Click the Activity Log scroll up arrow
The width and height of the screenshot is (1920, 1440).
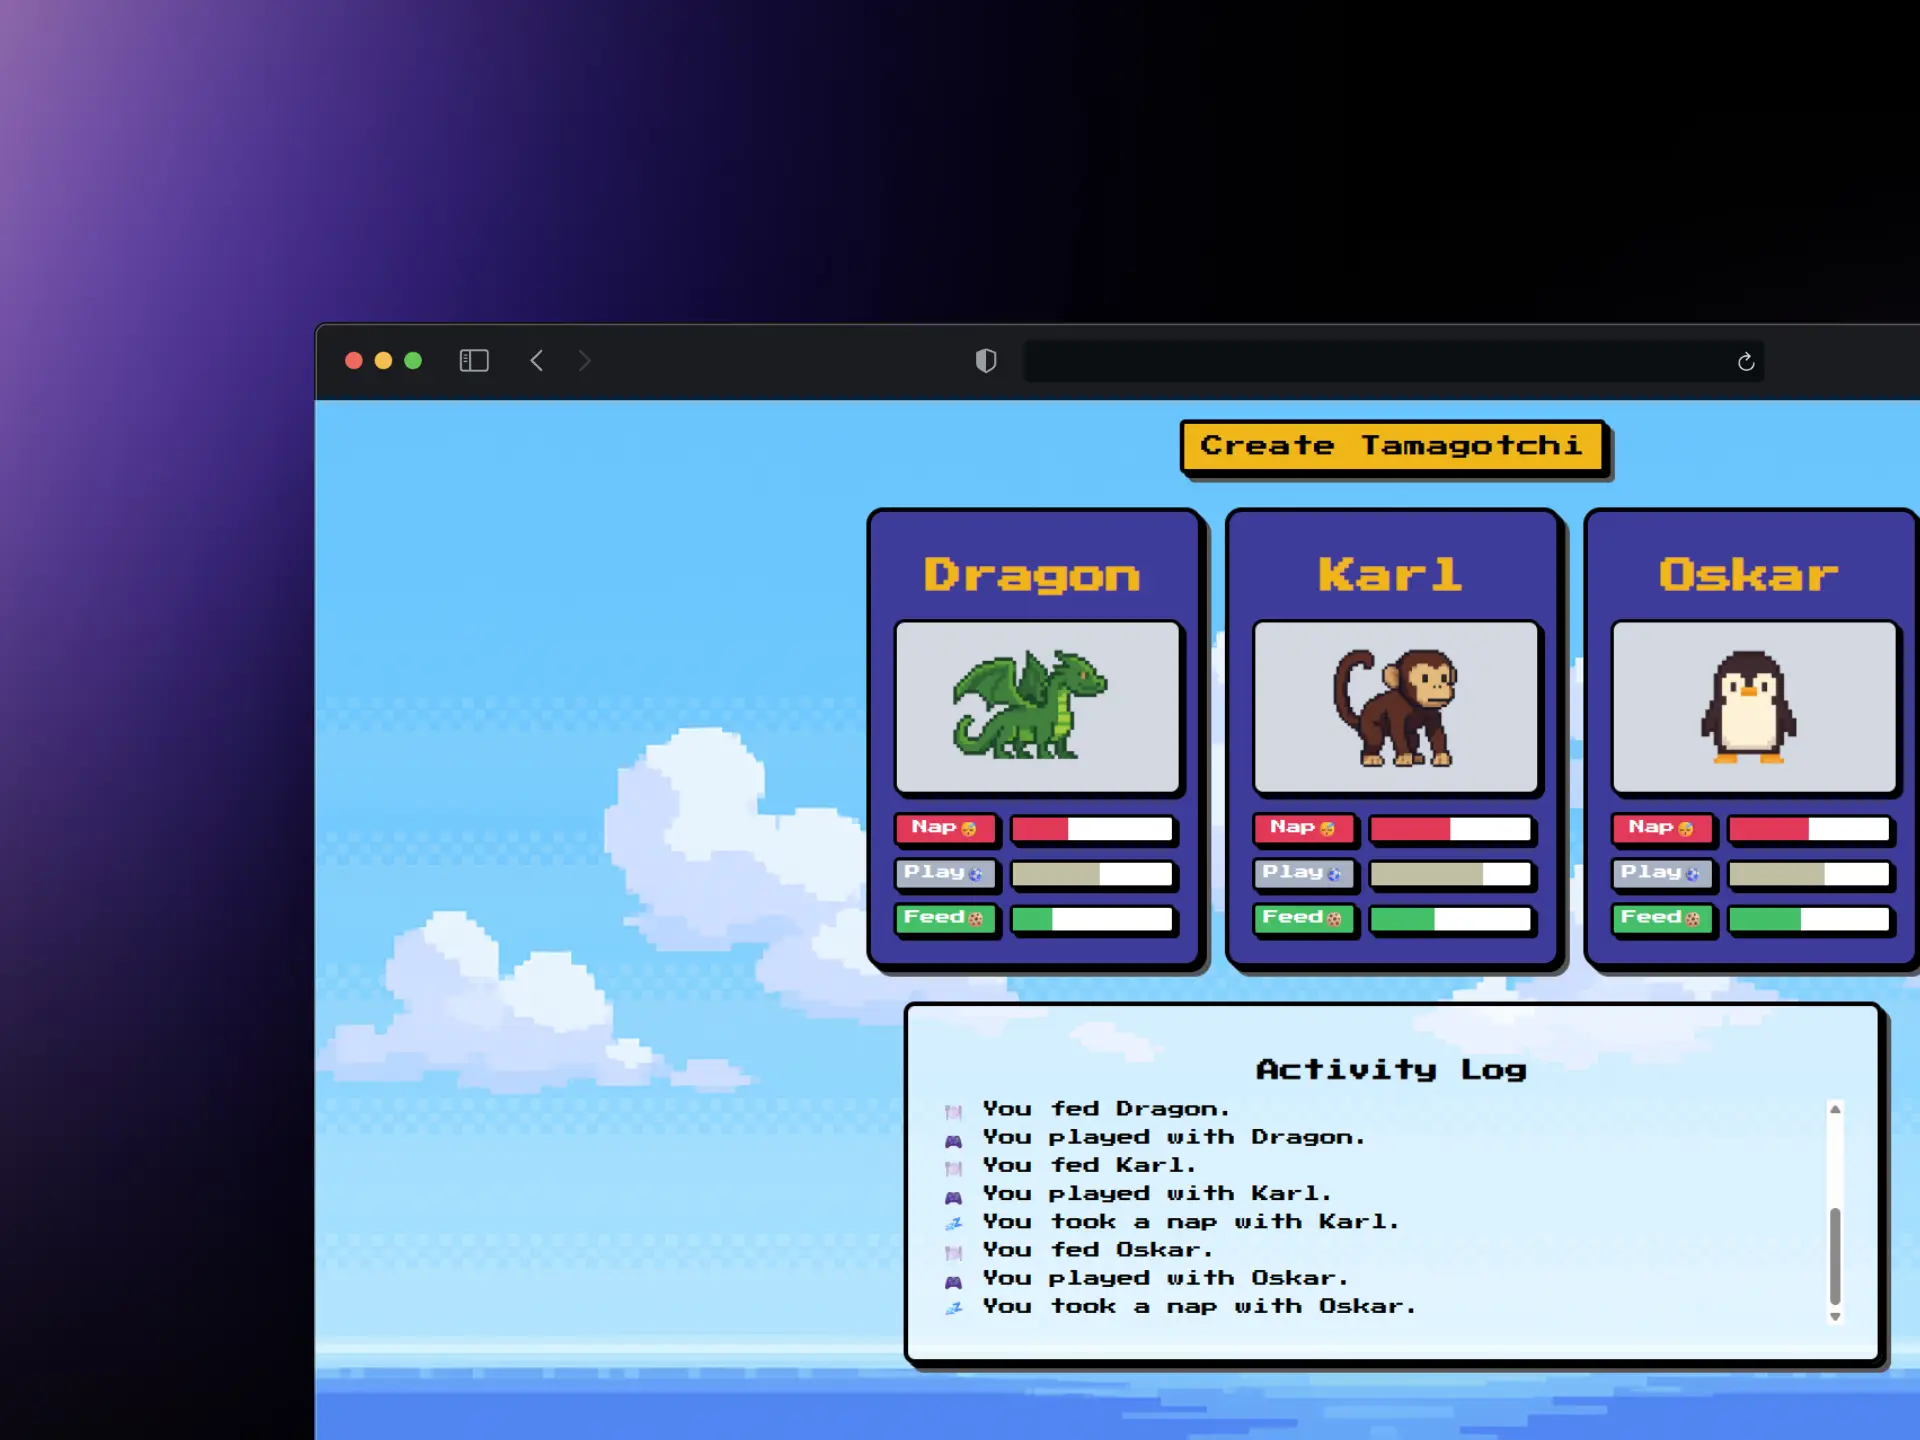1835,1109
